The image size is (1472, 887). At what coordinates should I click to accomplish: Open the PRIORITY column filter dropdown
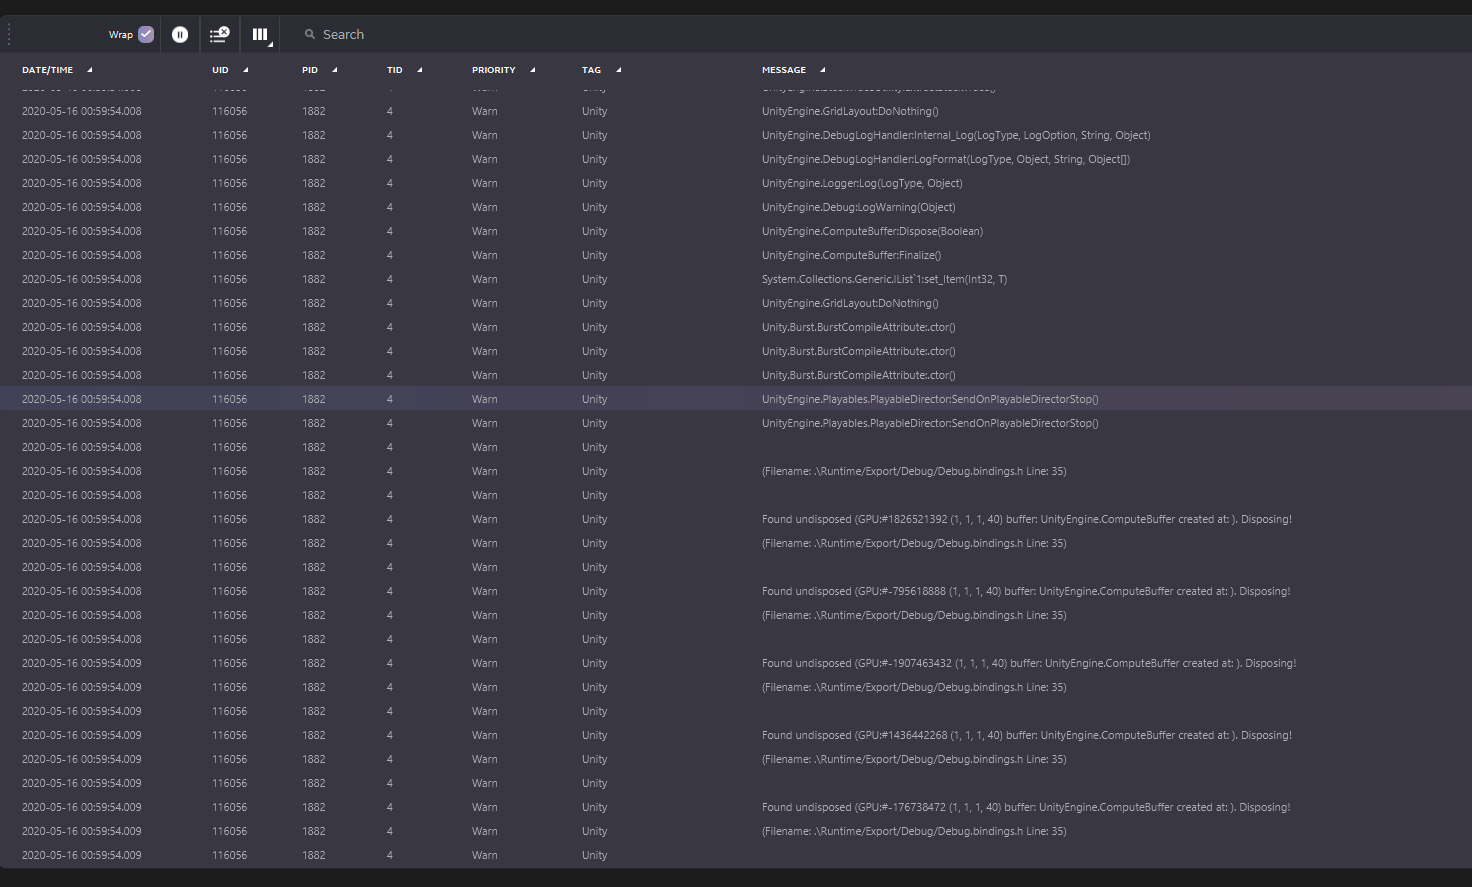coord(532,70)
